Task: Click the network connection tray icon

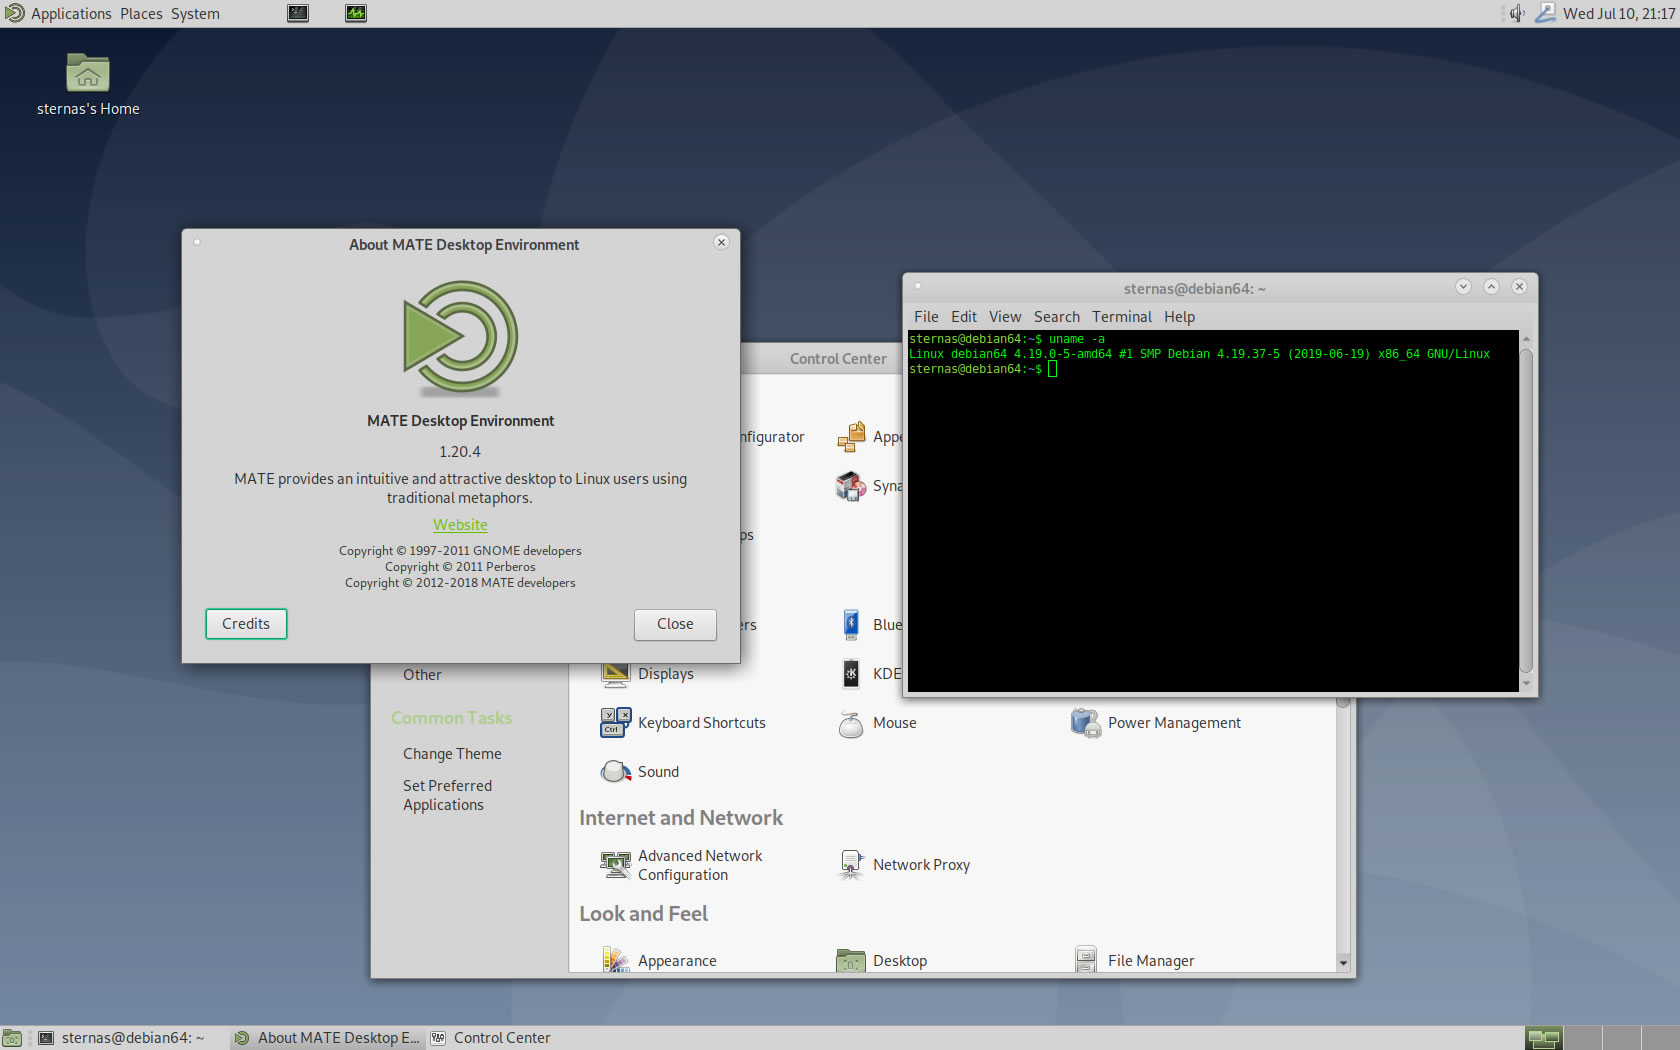Action: pos(1545,13)
